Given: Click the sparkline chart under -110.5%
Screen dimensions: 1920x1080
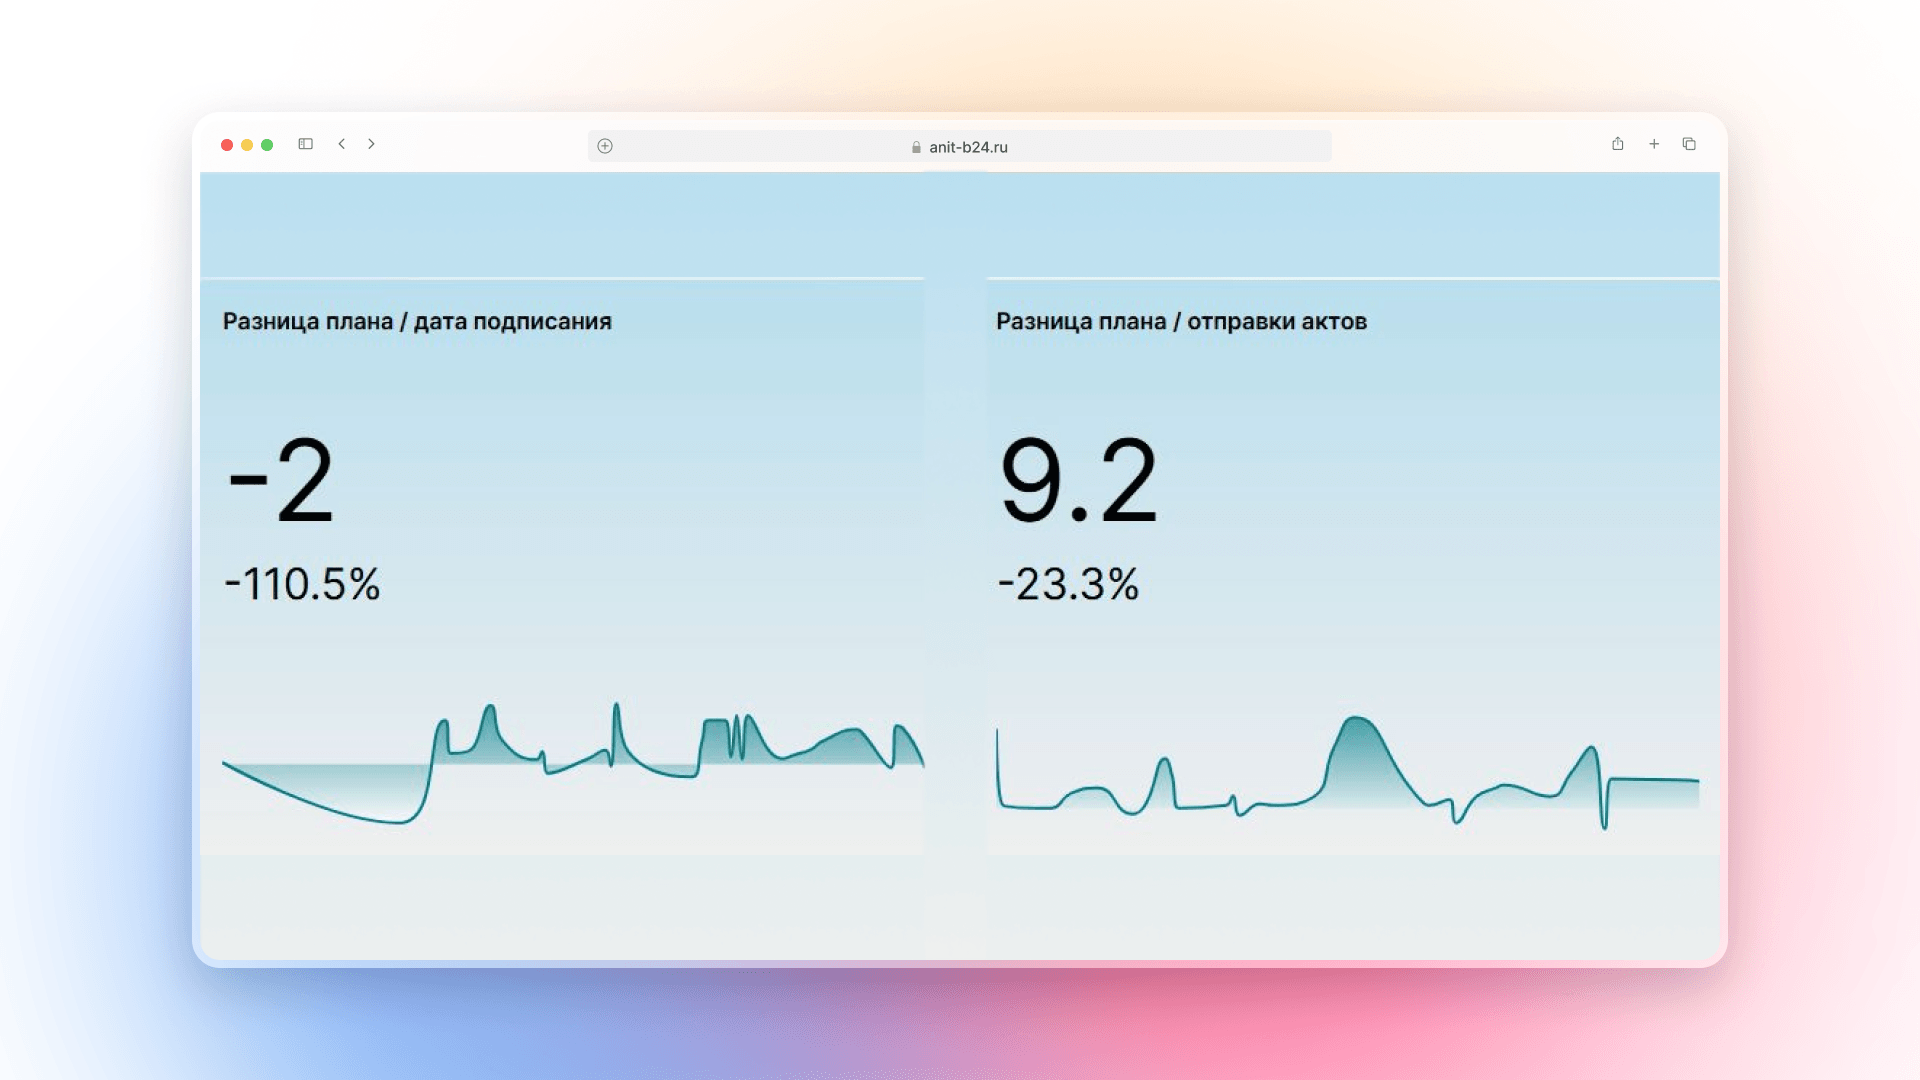Looking at the screenshot, I should (572, 765).
